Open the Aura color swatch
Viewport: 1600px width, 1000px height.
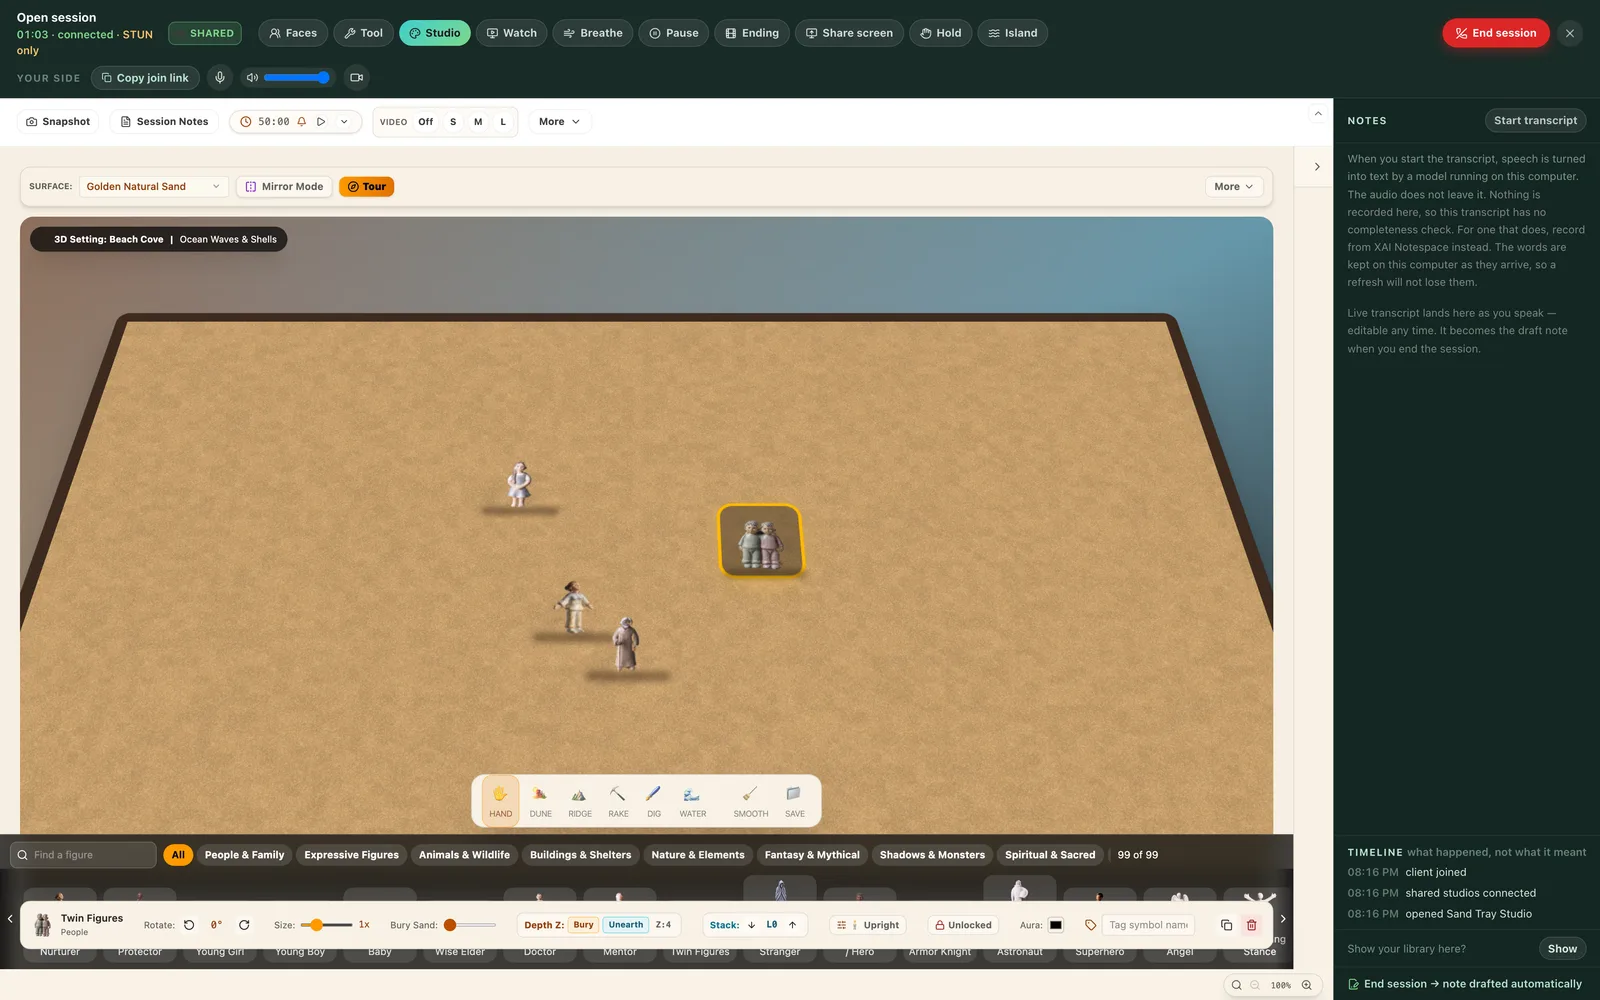click(x=1055, y=925)
